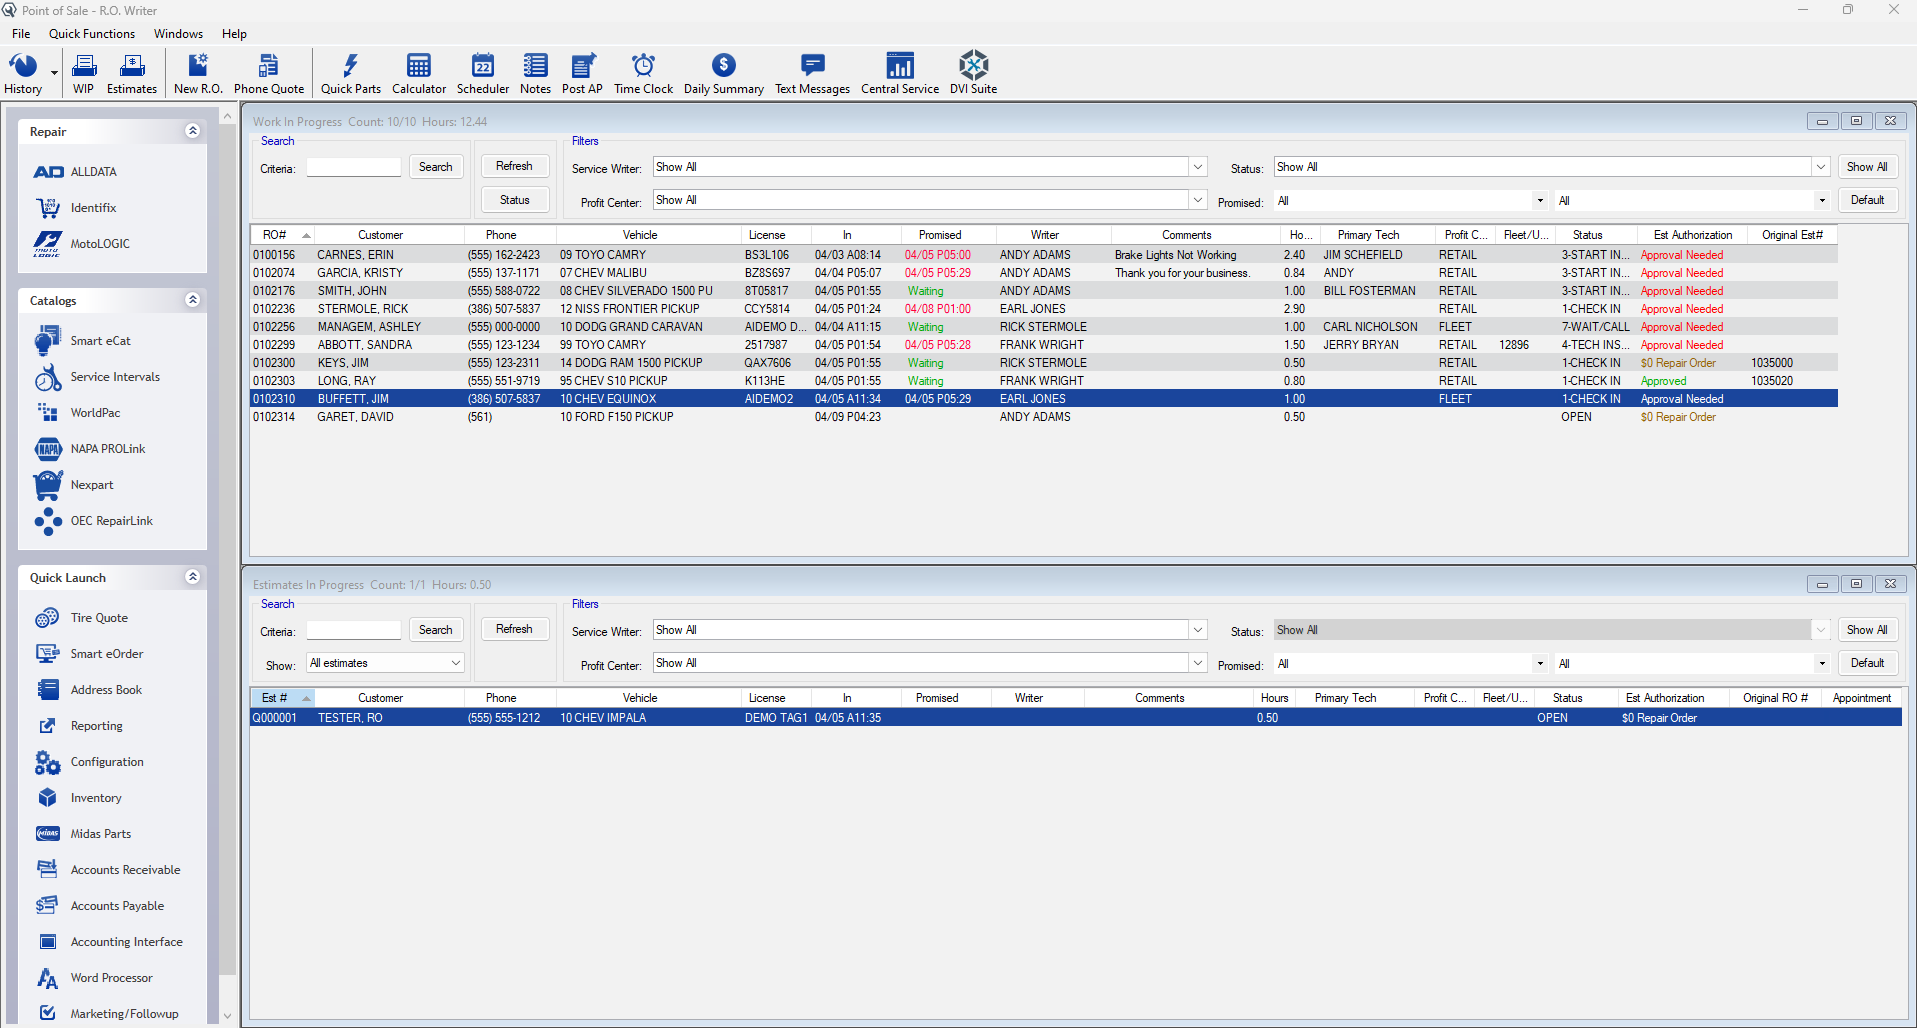This screenshot has height=1028, width=1917.
Task: Open Text Messages
Action: point(811,72)
